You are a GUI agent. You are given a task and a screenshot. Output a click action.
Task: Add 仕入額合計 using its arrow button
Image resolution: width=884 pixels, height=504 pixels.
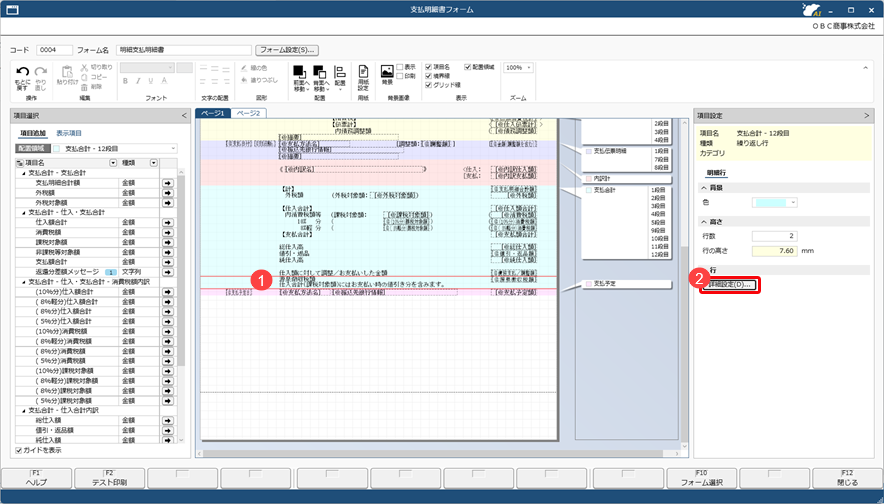click(x=168, y=222)
